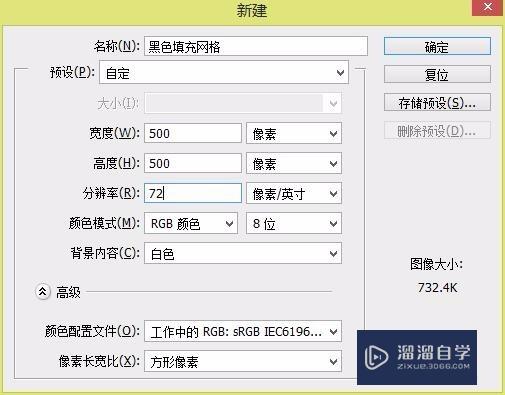Close the 新建 dialog with the X button
The width and height of the screenshot is (505, 395).
coord(488,7)
